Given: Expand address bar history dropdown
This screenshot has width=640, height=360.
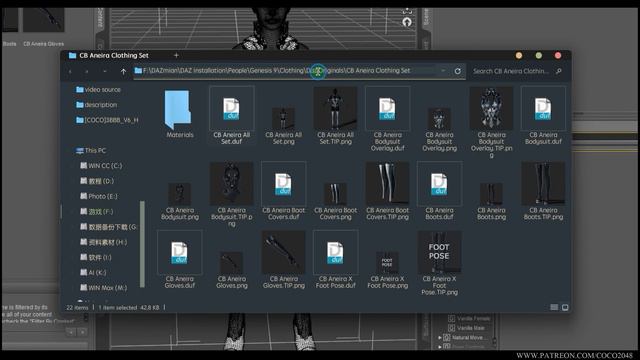Looking at the screenshot, I should [443, 71].
